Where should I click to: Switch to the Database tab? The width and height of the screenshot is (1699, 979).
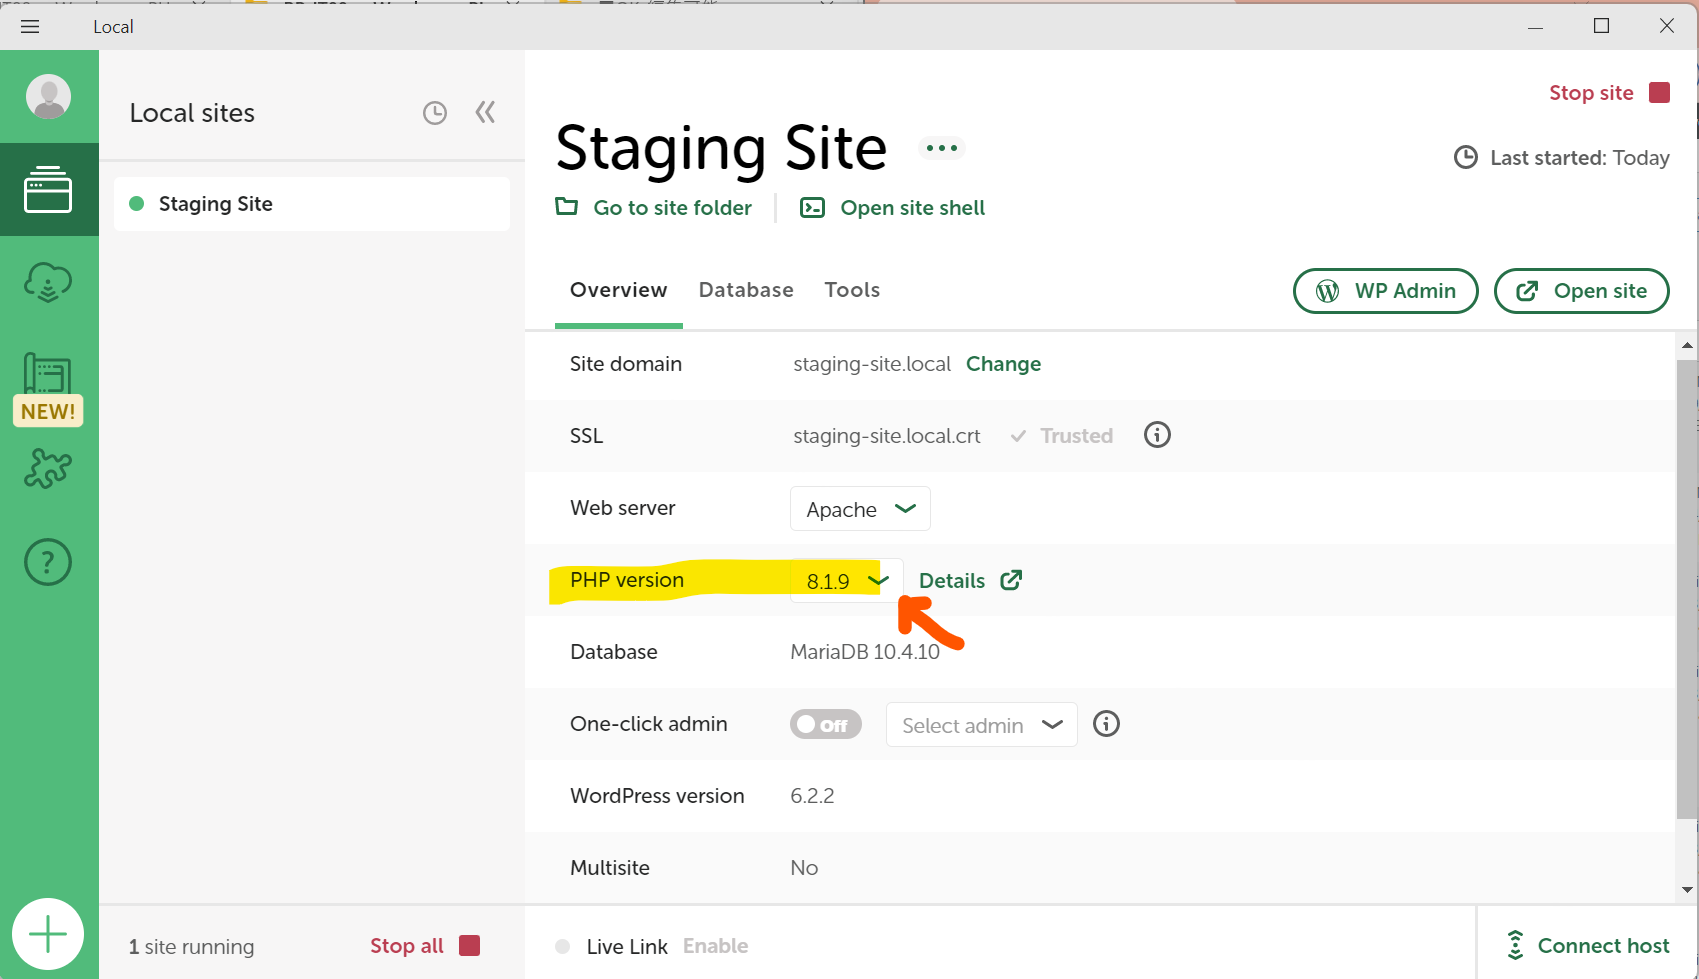point(746,290)
